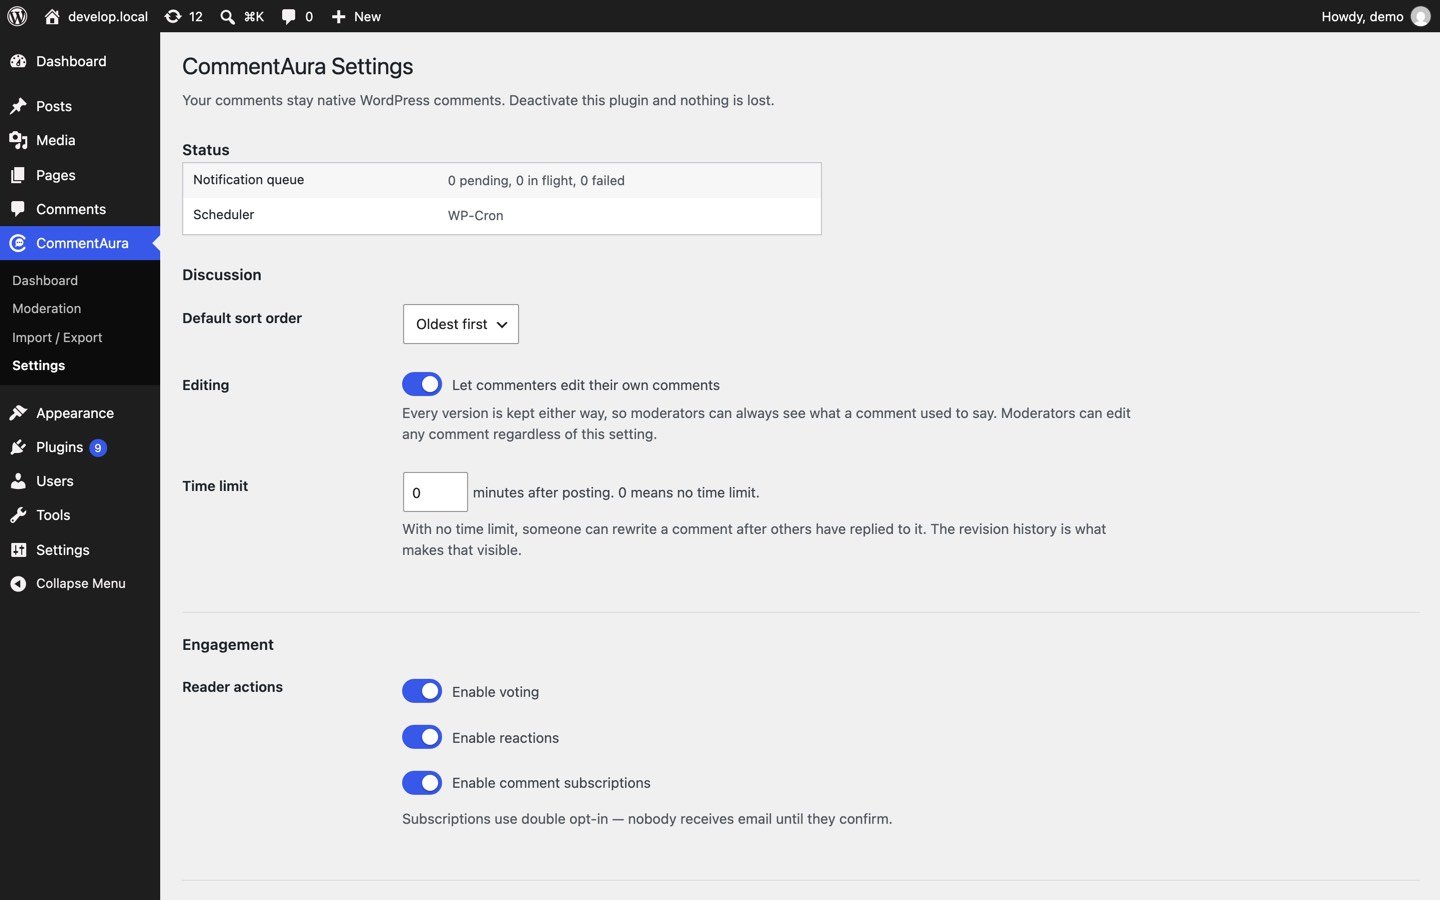
Task: Open the updates icon showing 12
Action: 173,16
